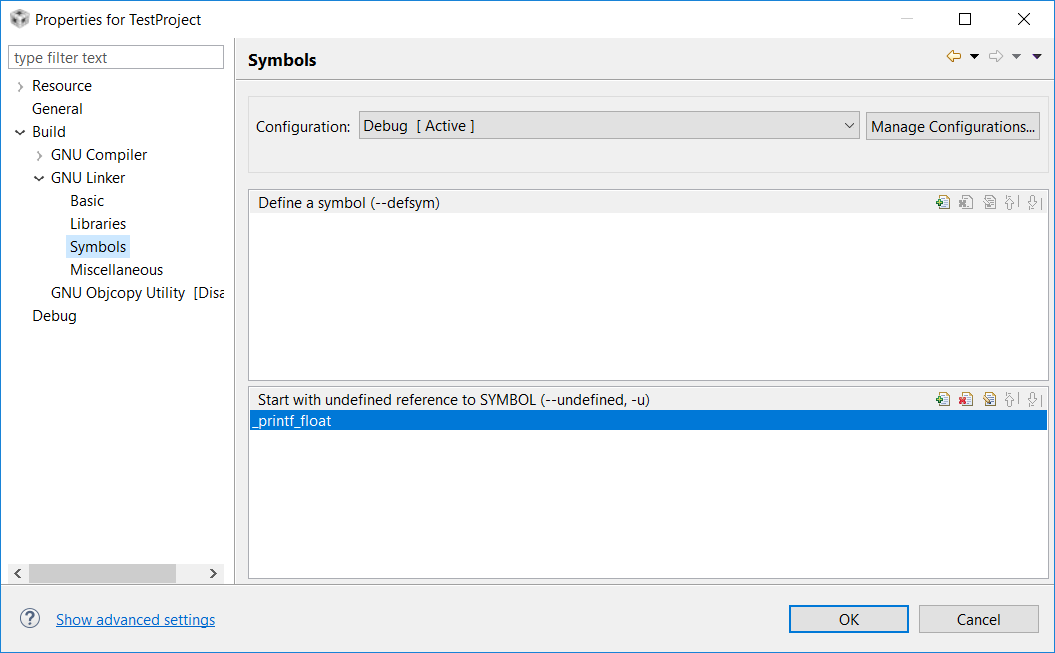Click Show advanced settings link

[135, 620]
